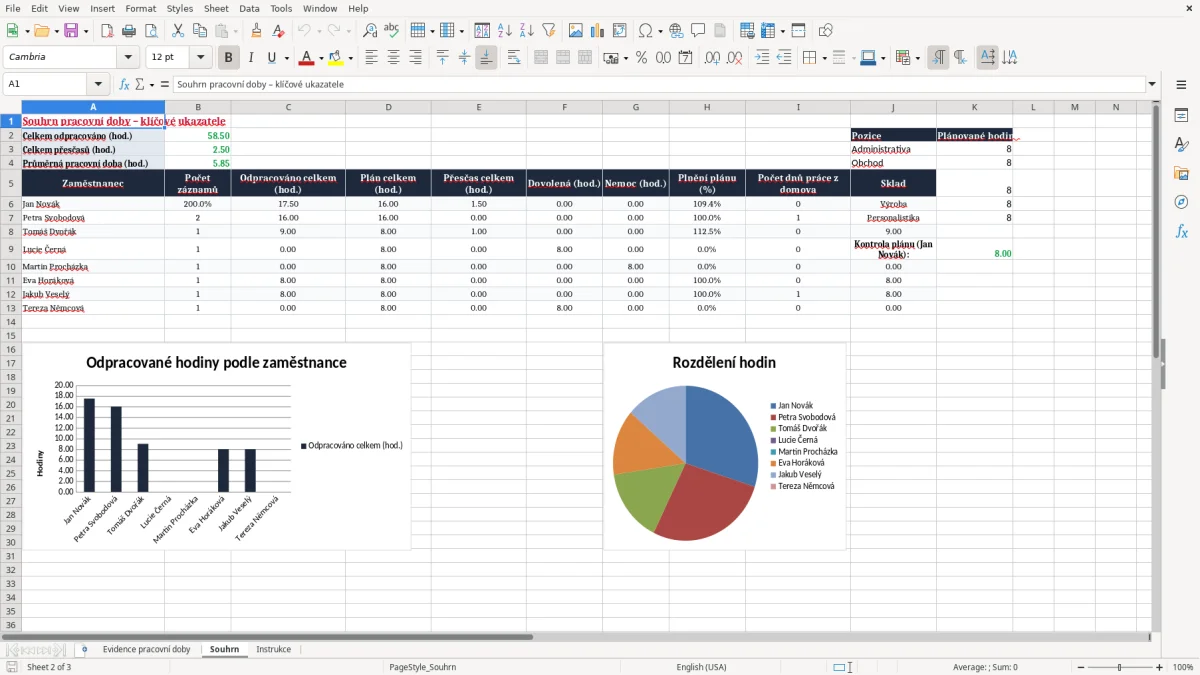Click the Define Print Area icon

(x=747, y=31)
